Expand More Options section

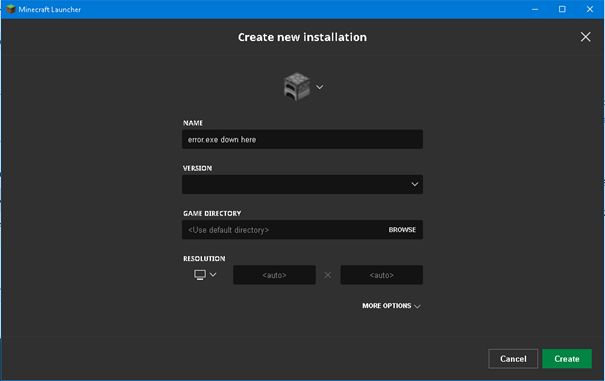391,306
